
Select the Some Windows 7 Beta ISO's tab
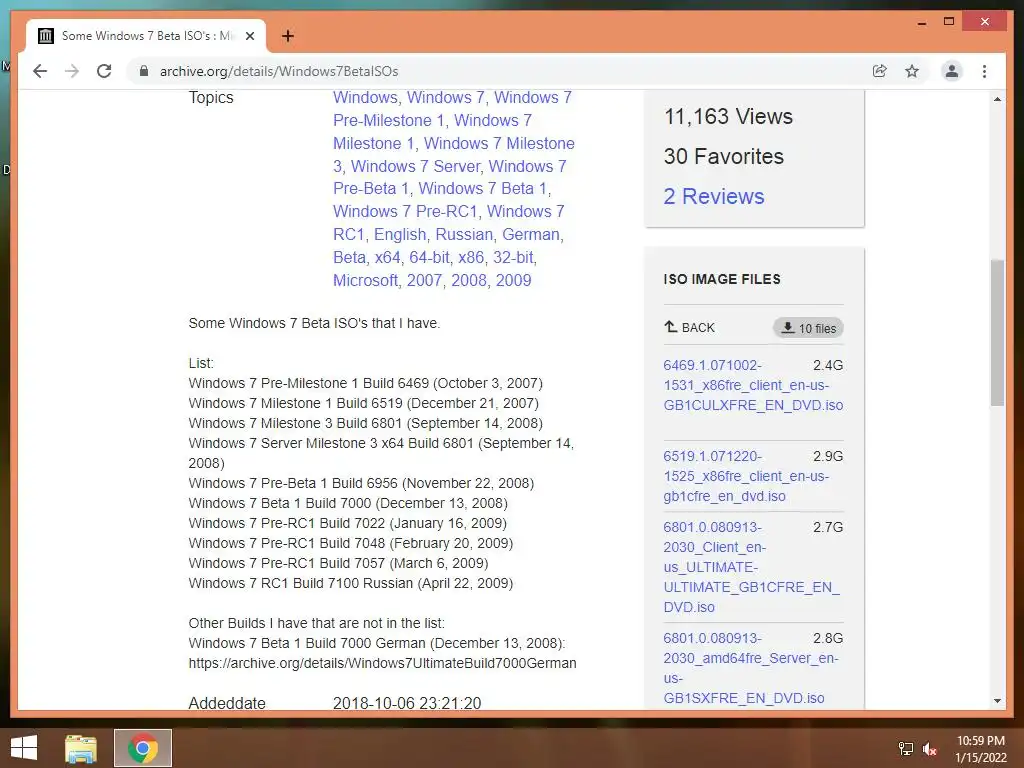[x=146, y=36]
